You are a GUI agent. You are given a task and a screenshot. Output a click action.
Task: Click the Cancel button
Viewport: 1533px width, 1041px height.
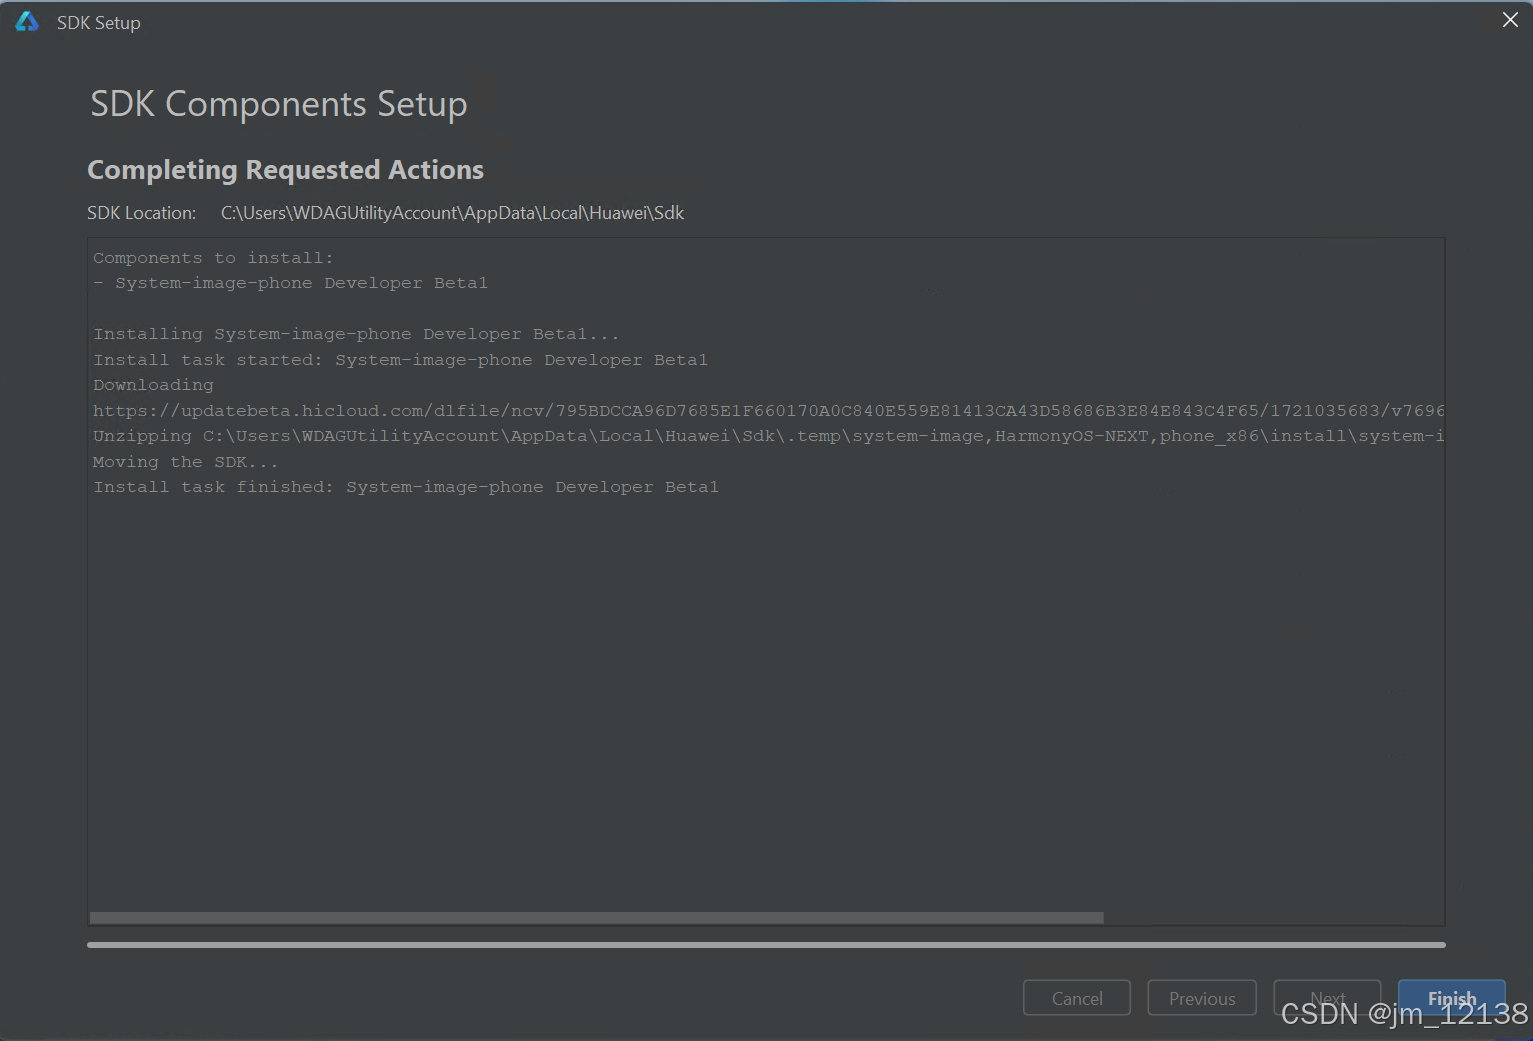tap(1077, 998)
